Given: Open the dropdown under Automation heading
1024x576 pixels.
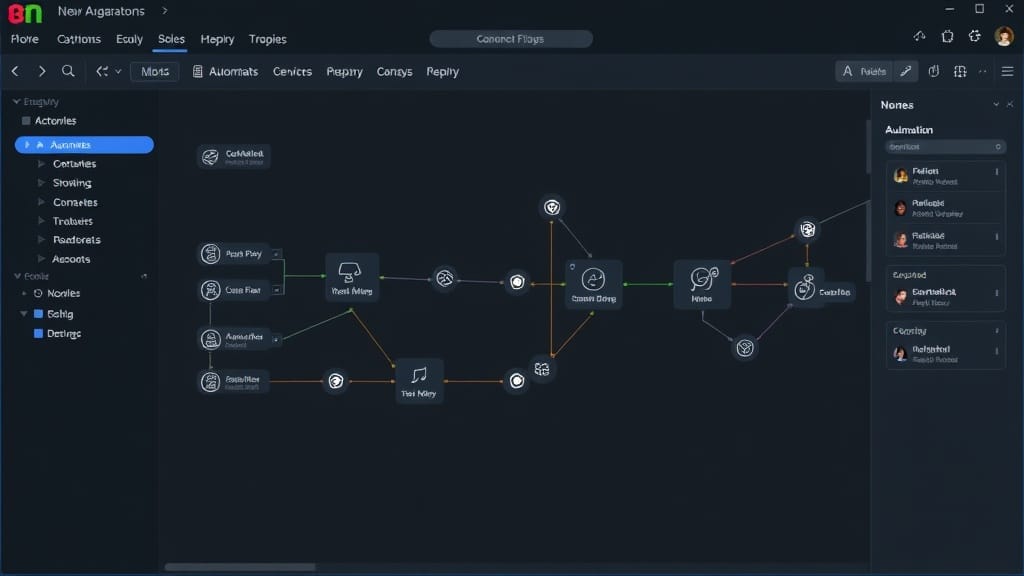Looking at the screenshot, I should pyautogui.click(x=945, y=147).
